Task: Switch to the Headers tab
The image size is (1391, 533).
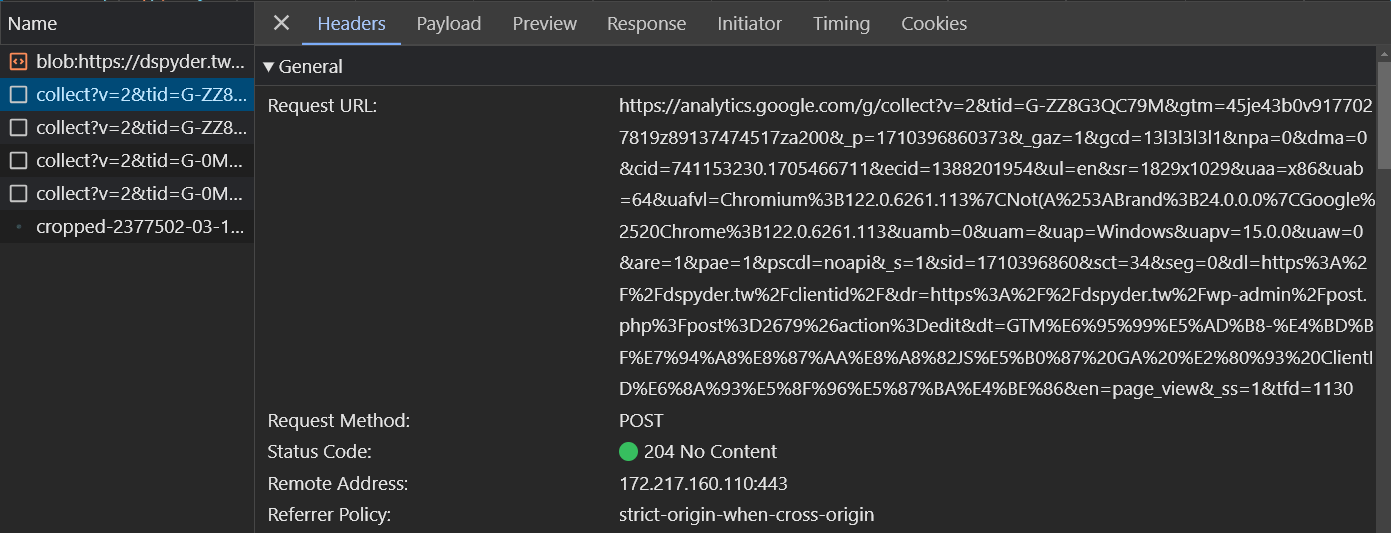Action: pyautogui.click(x=351, y=23)
